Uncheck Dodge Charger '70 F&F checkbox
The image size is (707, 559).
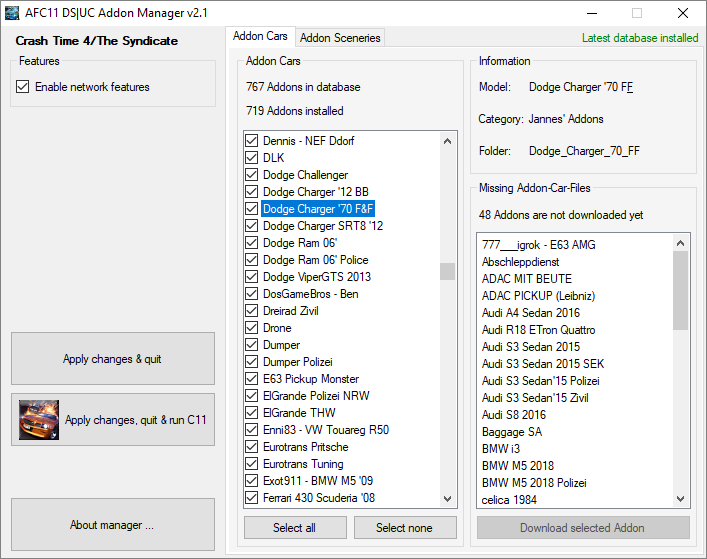click(x=252, y=209)
